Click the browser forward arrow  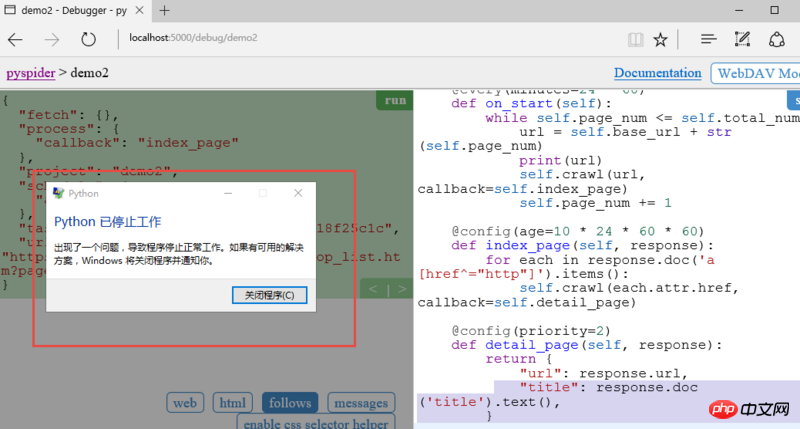[52, 40]
